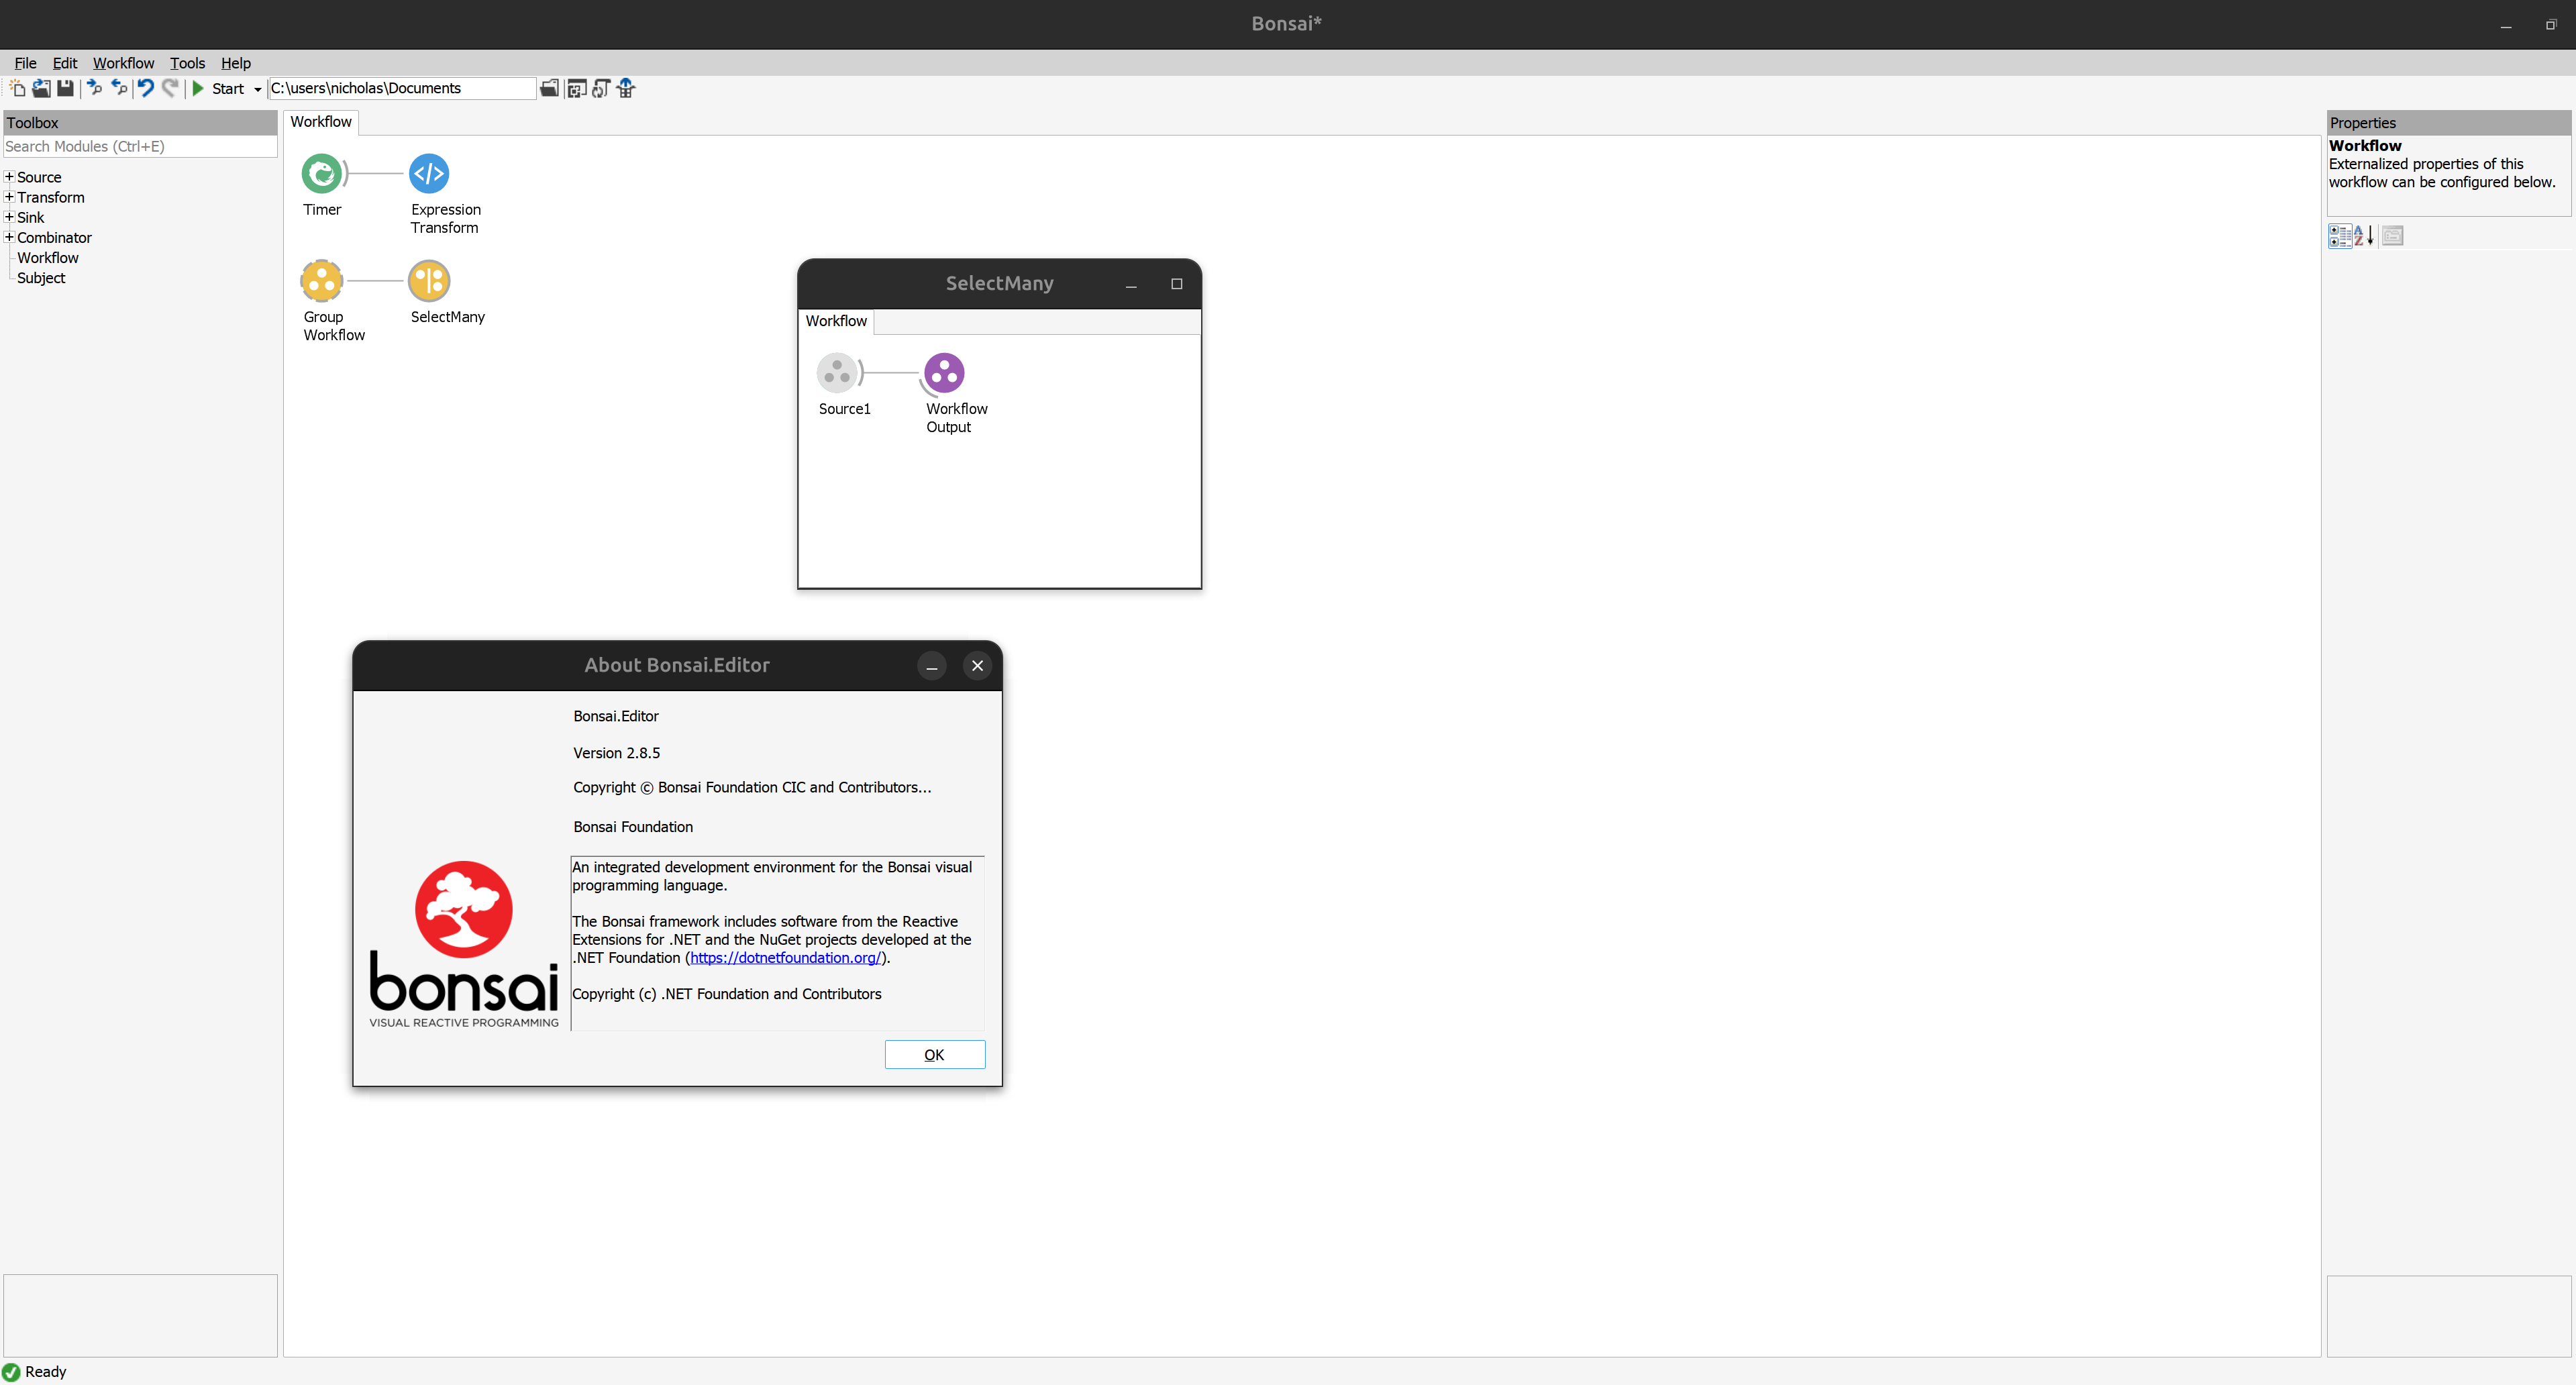Select Workflow item in Toolbox tree

(x=48, y=258)
